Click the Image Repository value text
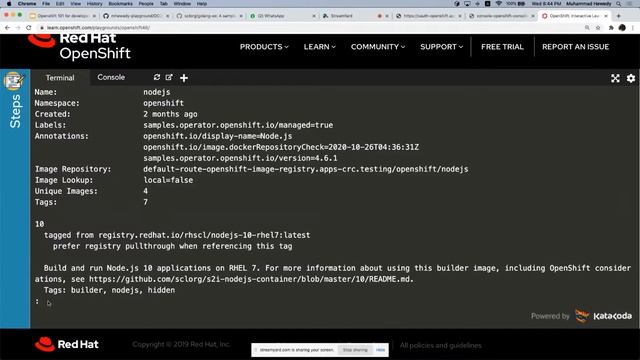 (x=306, y=169)
